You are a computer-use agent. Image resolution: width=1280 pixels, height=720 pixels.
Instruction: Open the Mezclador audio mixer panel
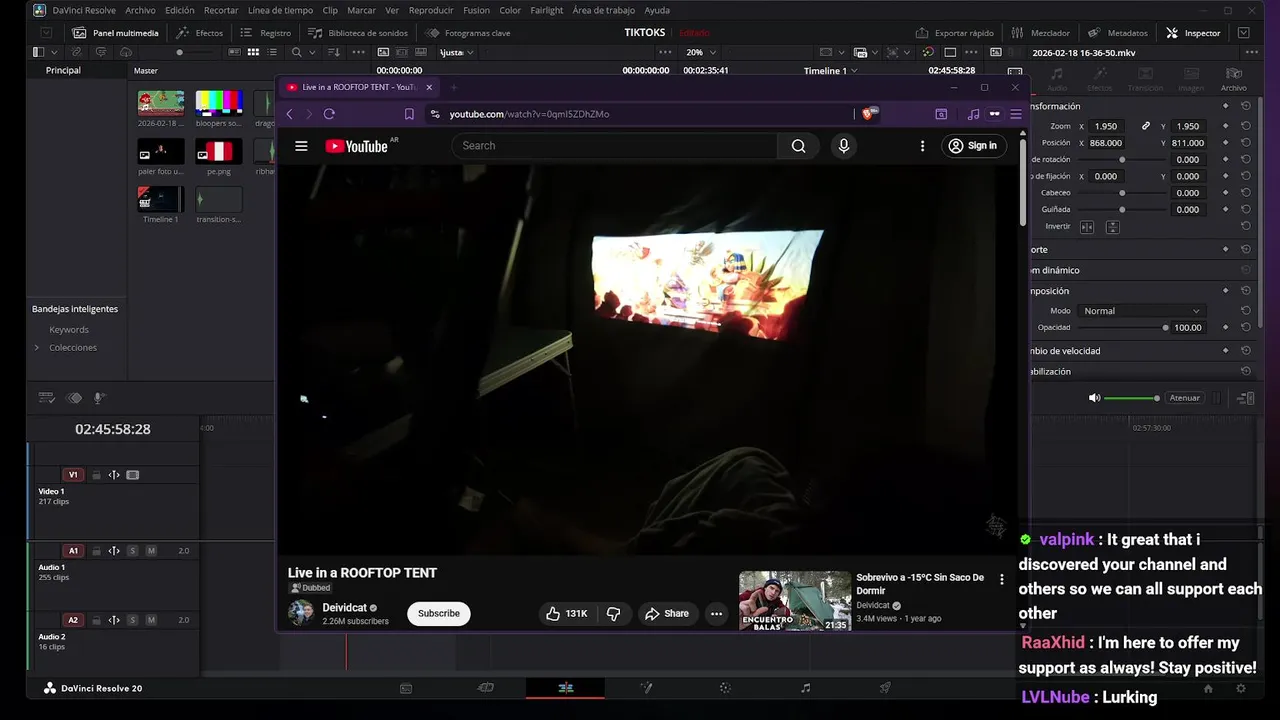click(1041, 33)
